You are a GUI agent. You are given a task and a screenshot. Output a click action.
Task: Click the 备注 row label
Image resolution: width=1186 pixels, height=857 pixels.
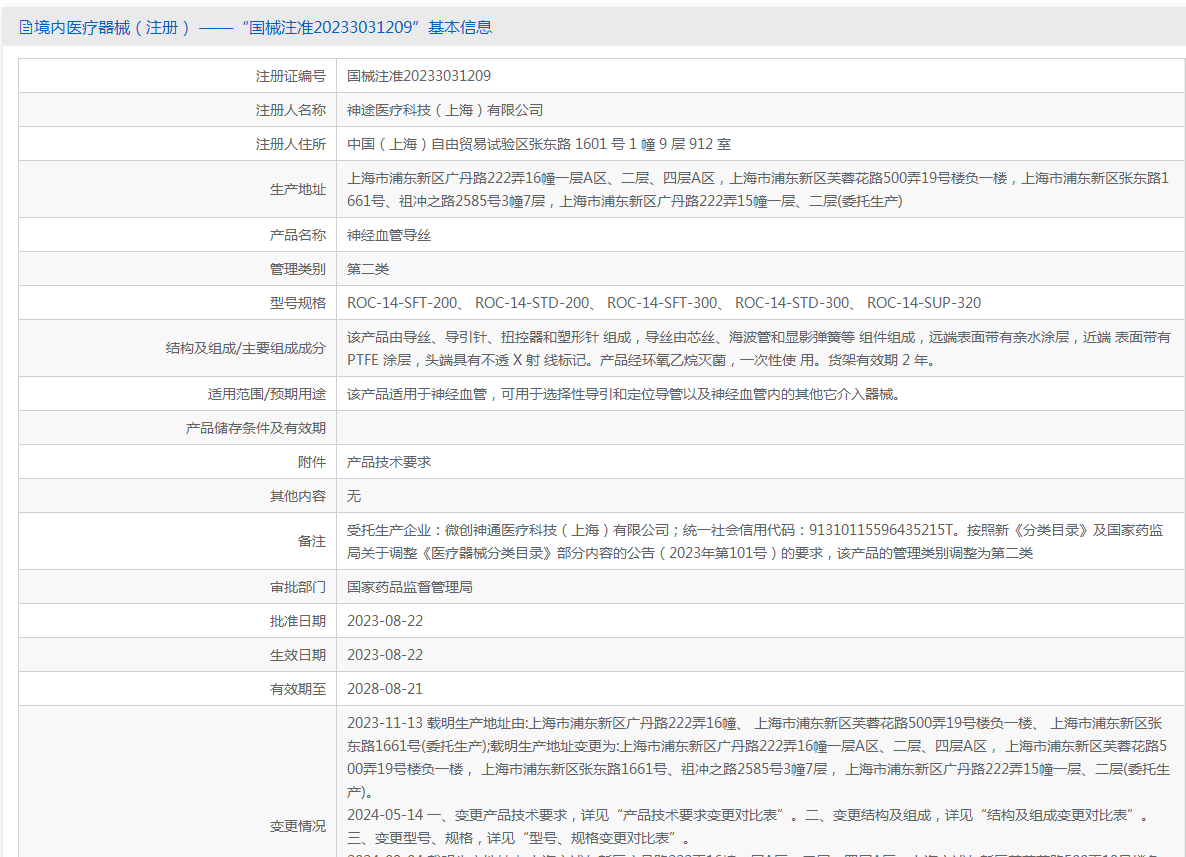(311, 541)
